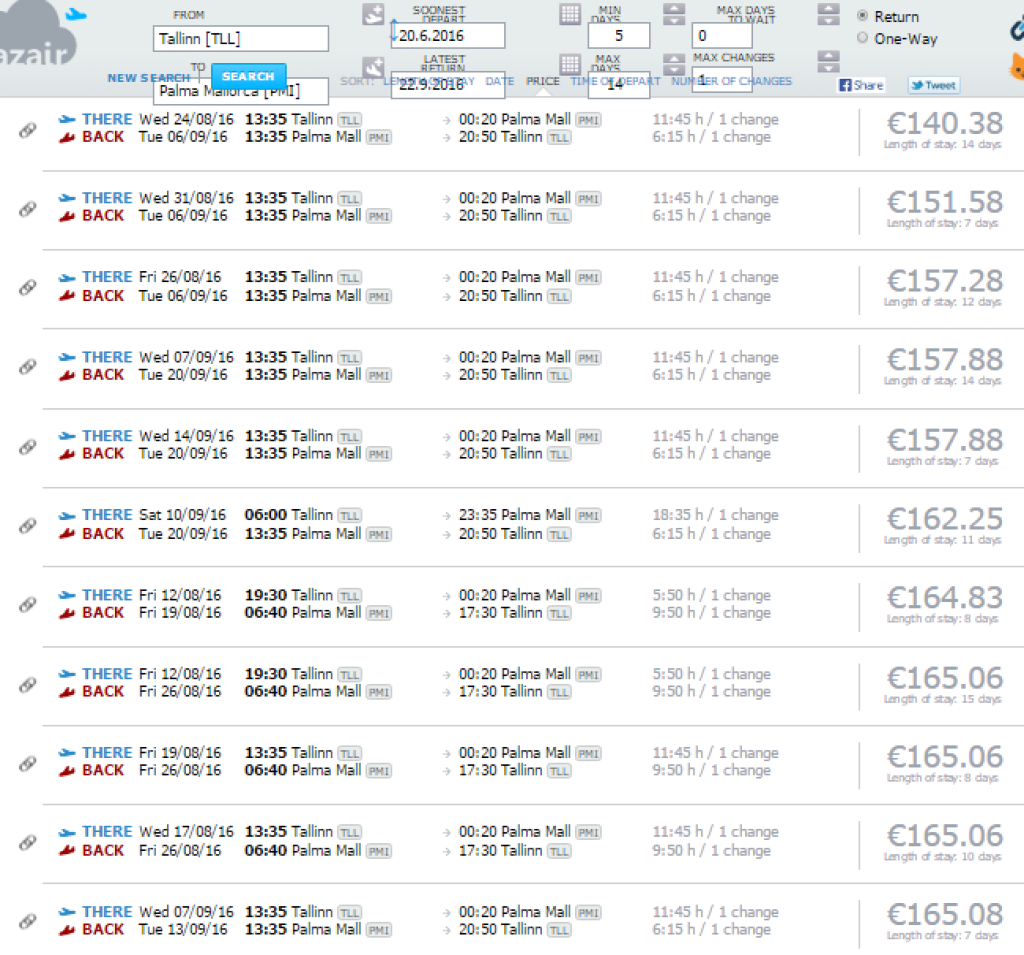Open the calendar icon next to soonest depart date
This screenshot has height=955, width=1024.
(569, 14)
